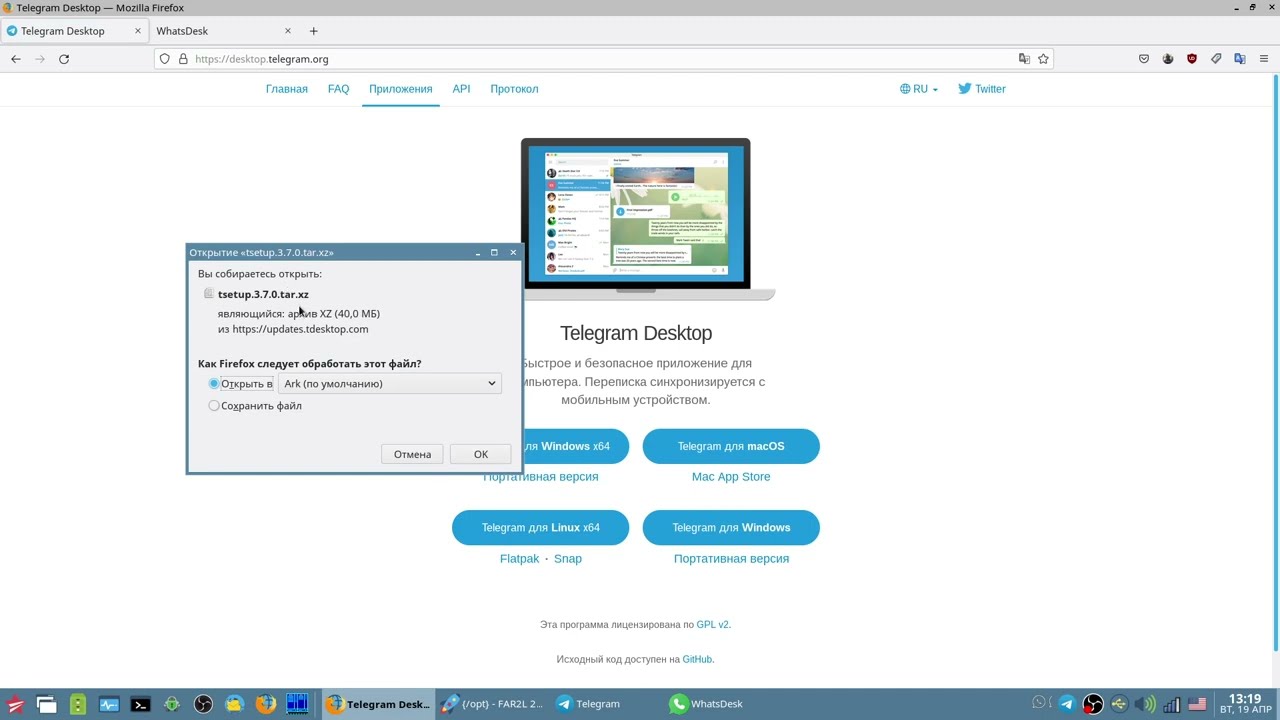1280x720 pixels.
Task: Click the green padlock bug icon in taskbar
Action: click(172, 704)
